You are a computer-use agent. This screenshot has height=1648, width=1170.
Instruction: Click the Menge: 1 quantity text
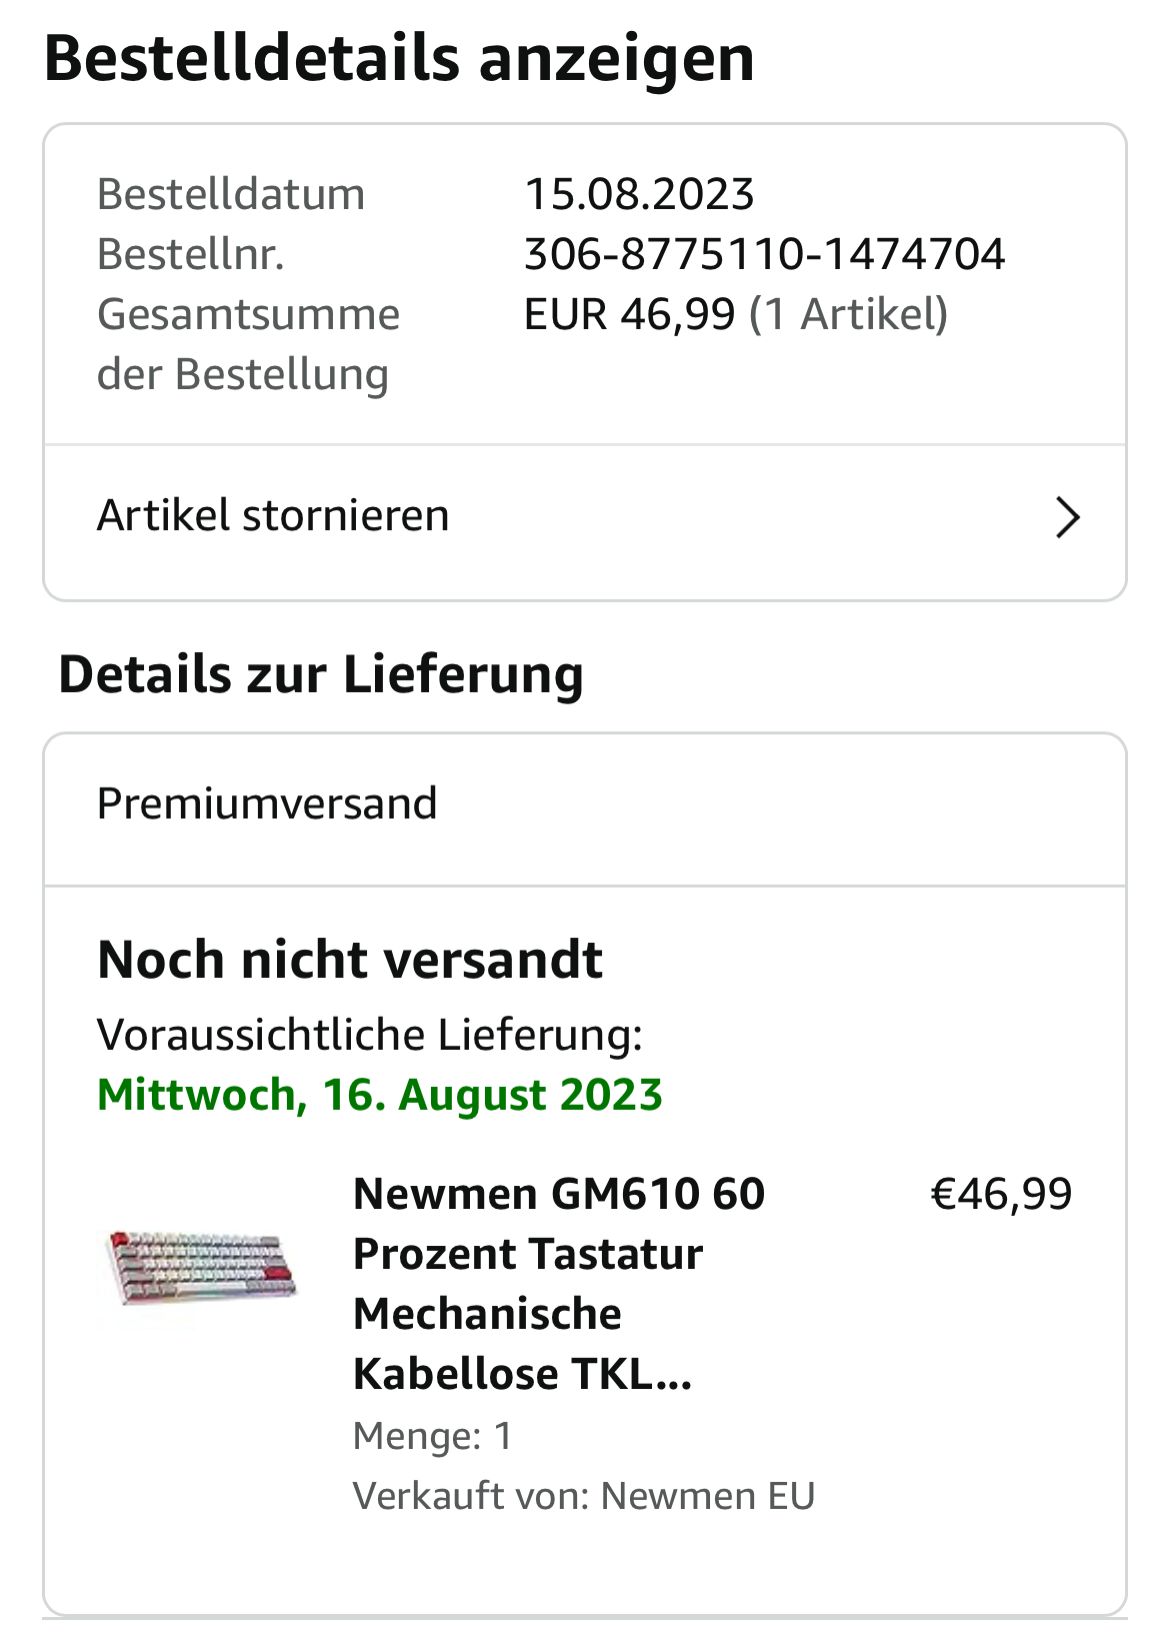point(432,1436)
